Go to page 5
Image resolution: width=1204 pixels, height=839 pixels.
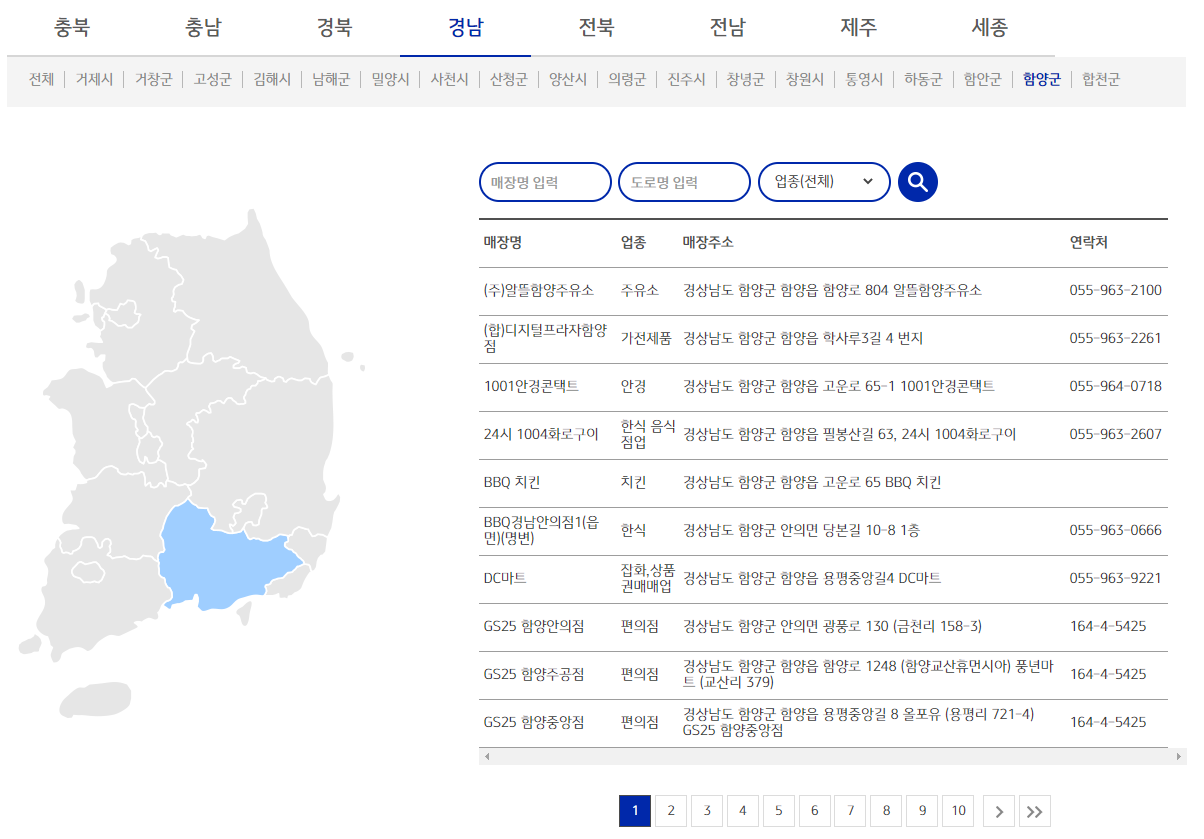(778, 811)
